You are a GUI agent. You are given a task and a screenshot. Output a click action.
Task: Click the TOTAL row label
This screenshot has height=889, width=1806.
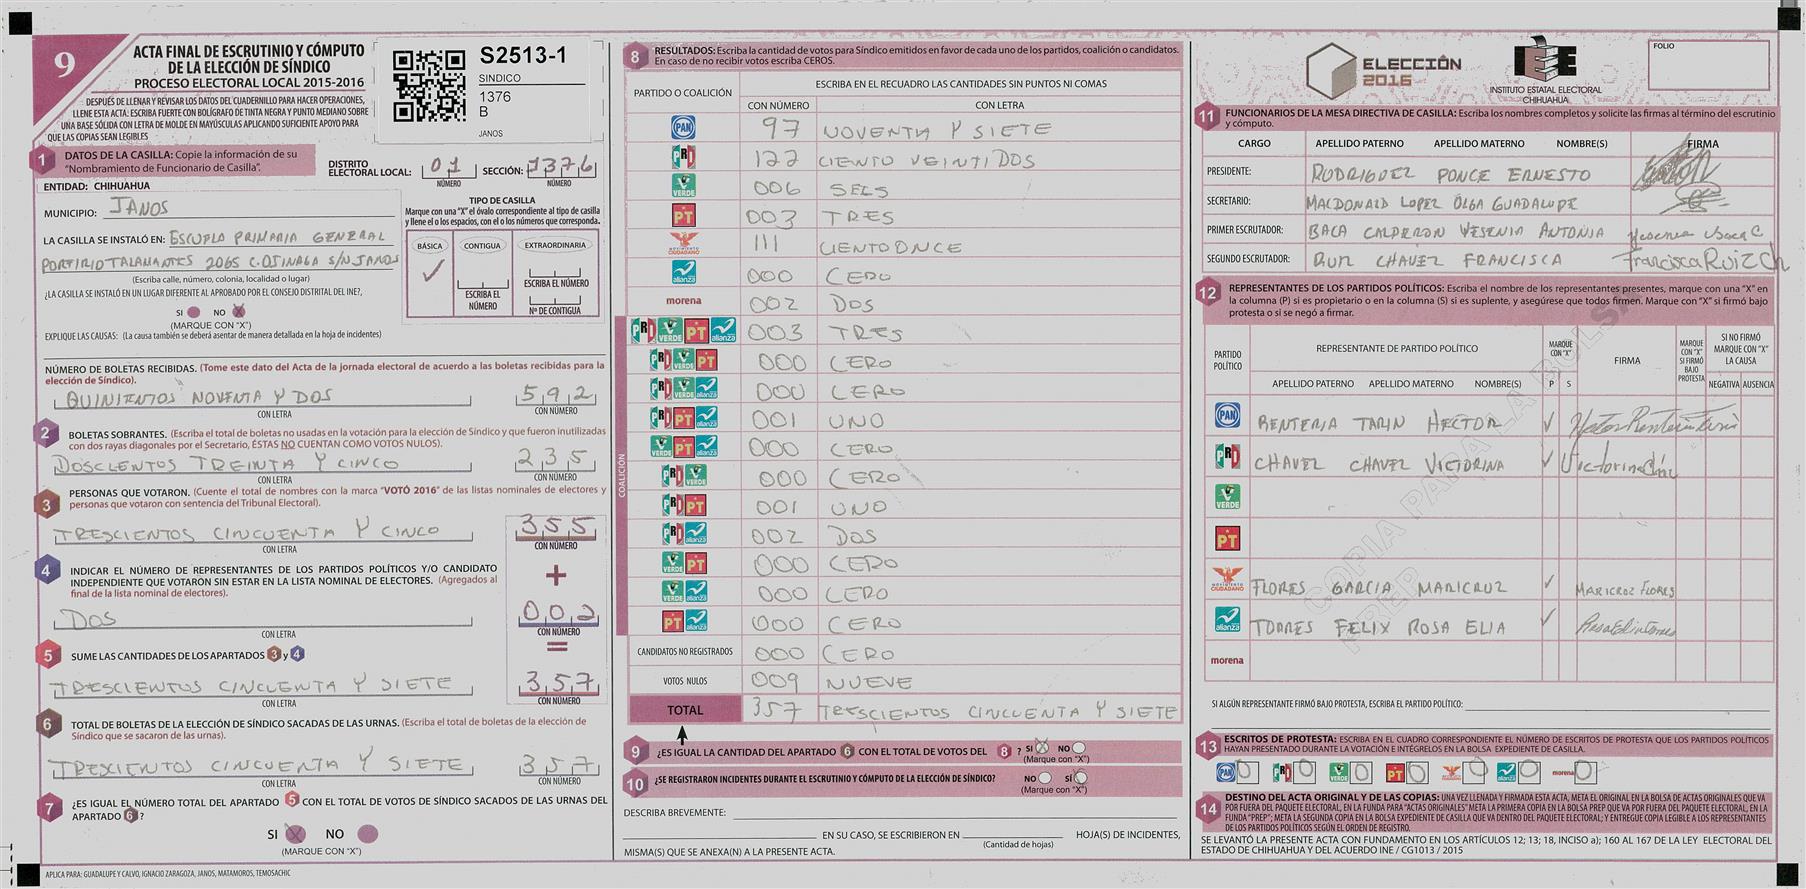pos(685,710)
